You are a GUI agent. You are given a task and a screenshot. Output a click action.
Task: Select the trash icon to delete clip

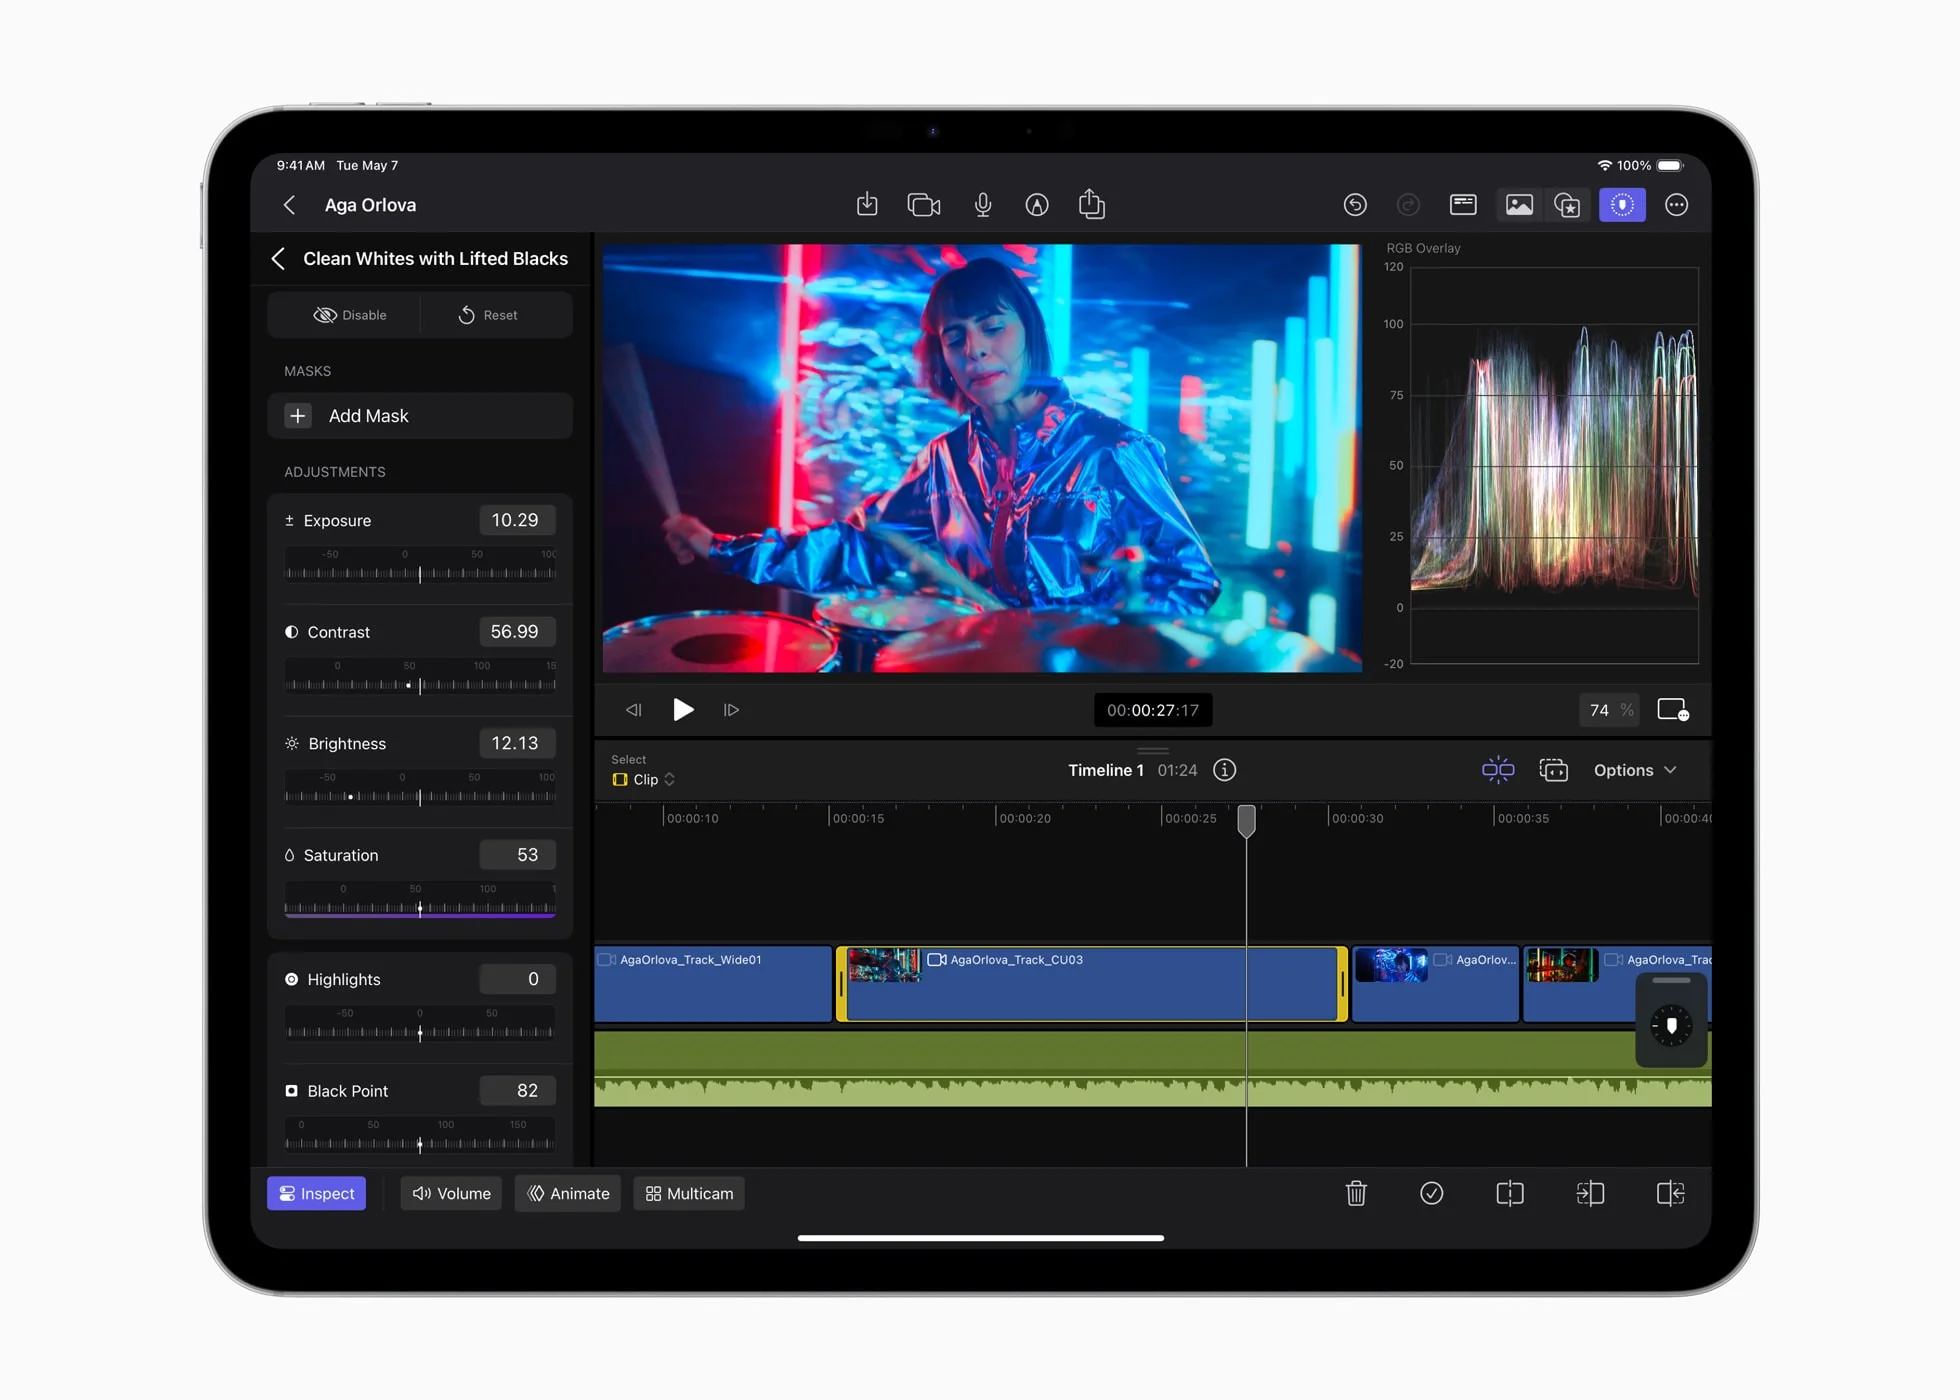[x=1356, y=1193]
